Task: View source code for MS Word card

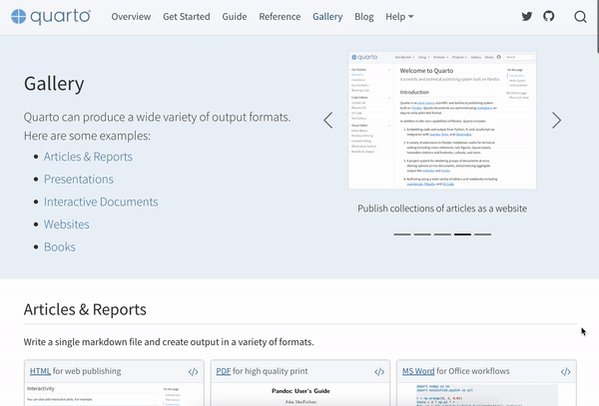Action: tap(565, 372)
